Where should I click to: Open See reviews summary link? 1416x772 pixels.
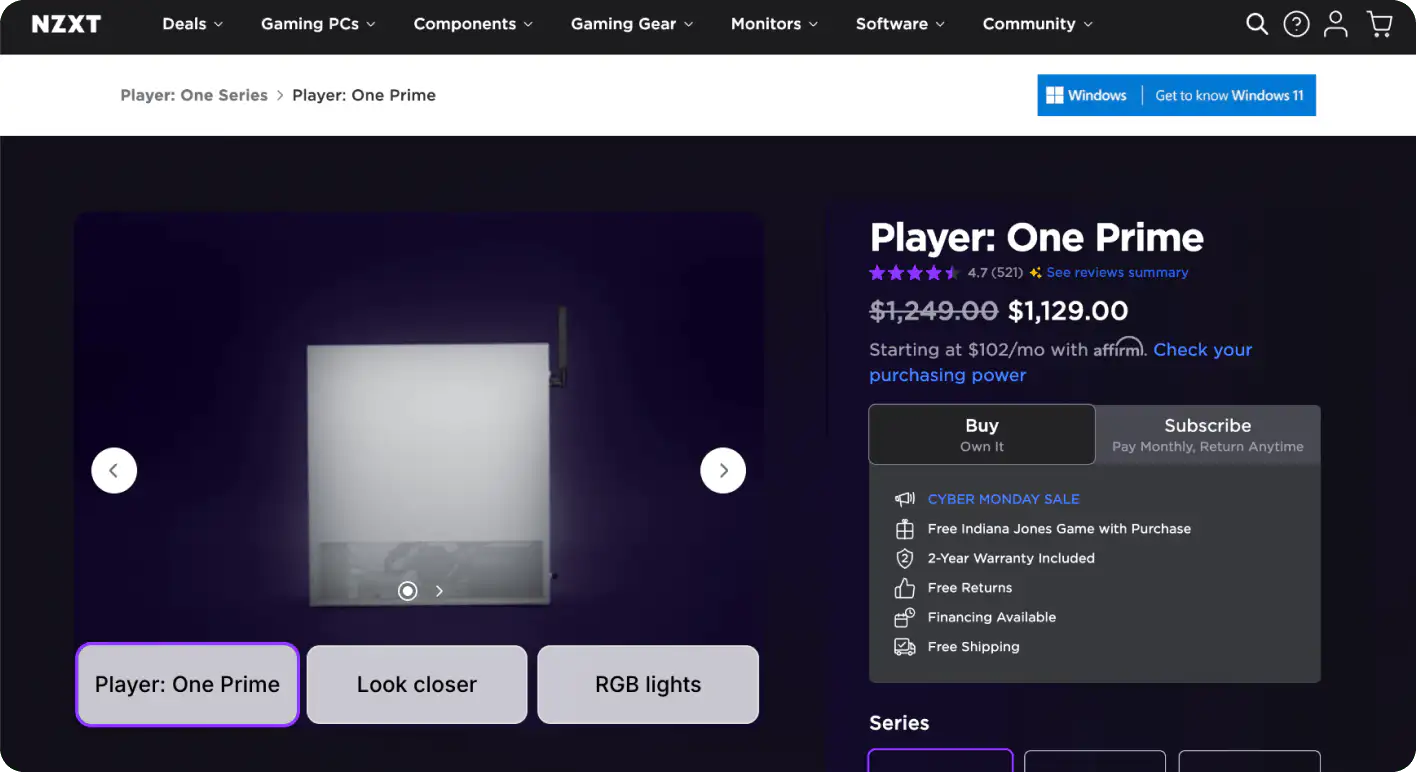(x=1117, y=272)
